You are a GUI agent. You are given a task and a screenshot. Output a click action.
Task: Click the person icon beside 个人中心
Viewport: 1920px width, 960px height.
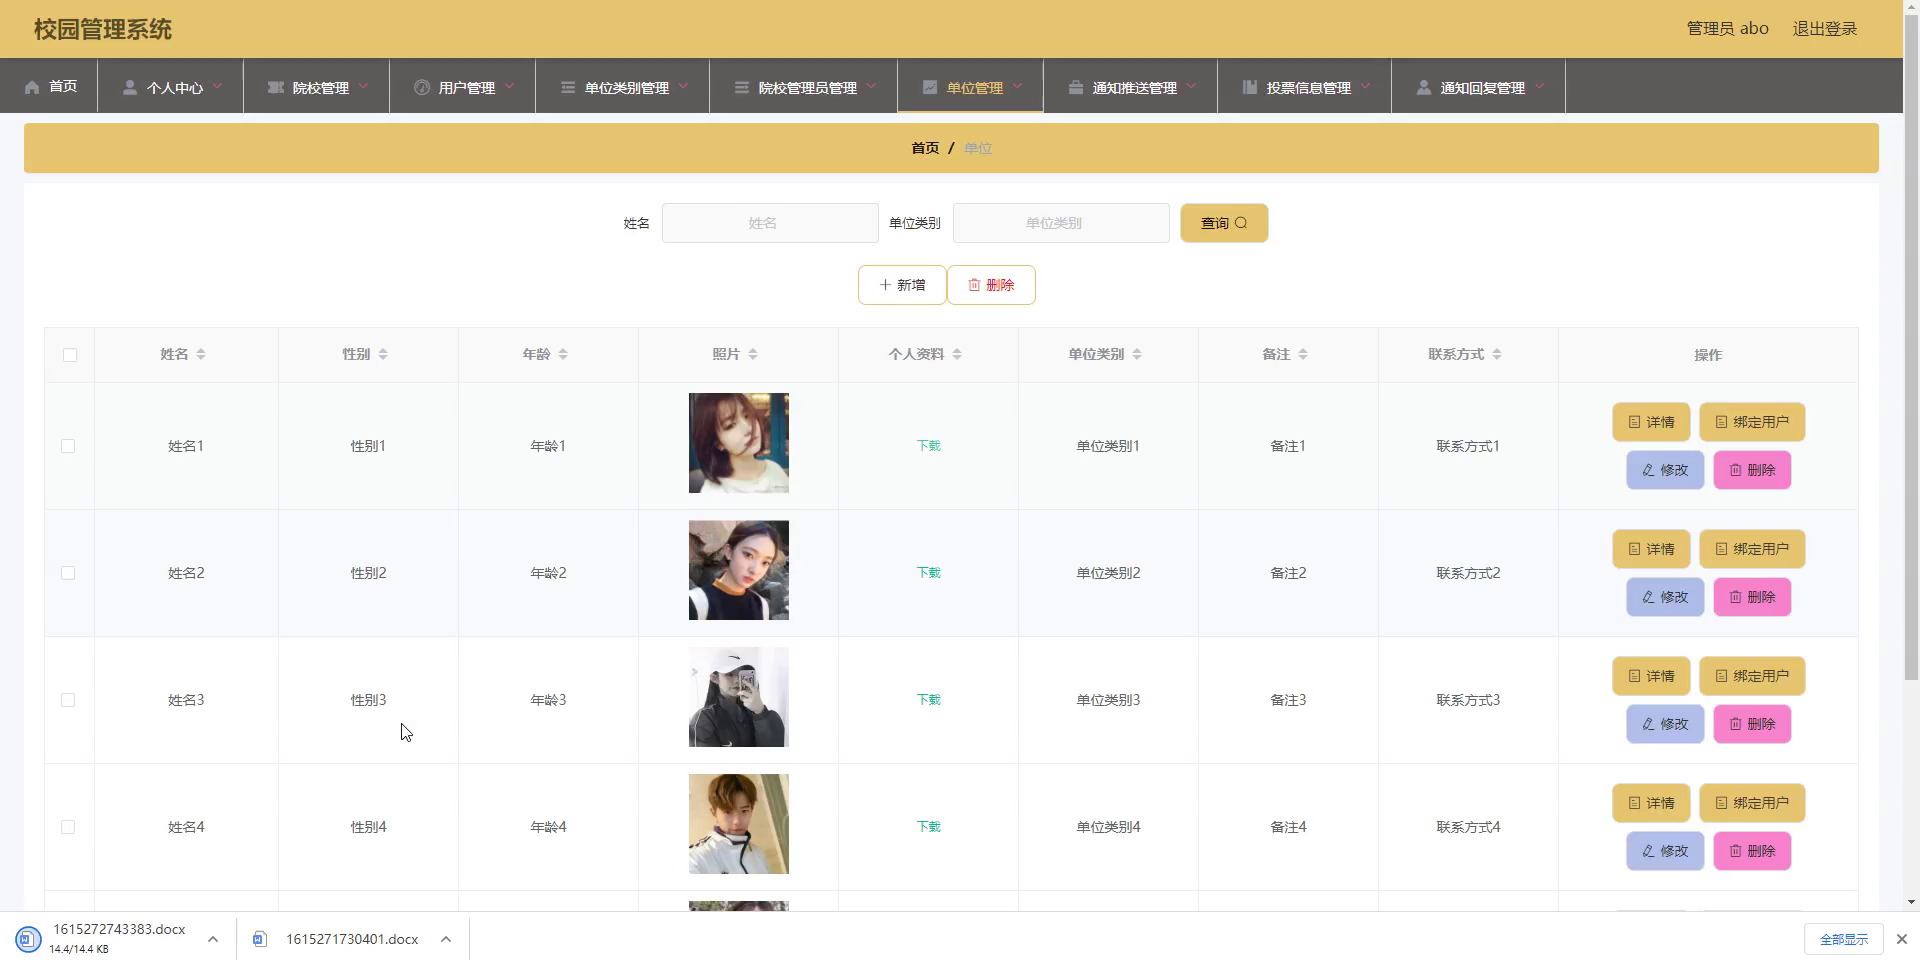129,88
